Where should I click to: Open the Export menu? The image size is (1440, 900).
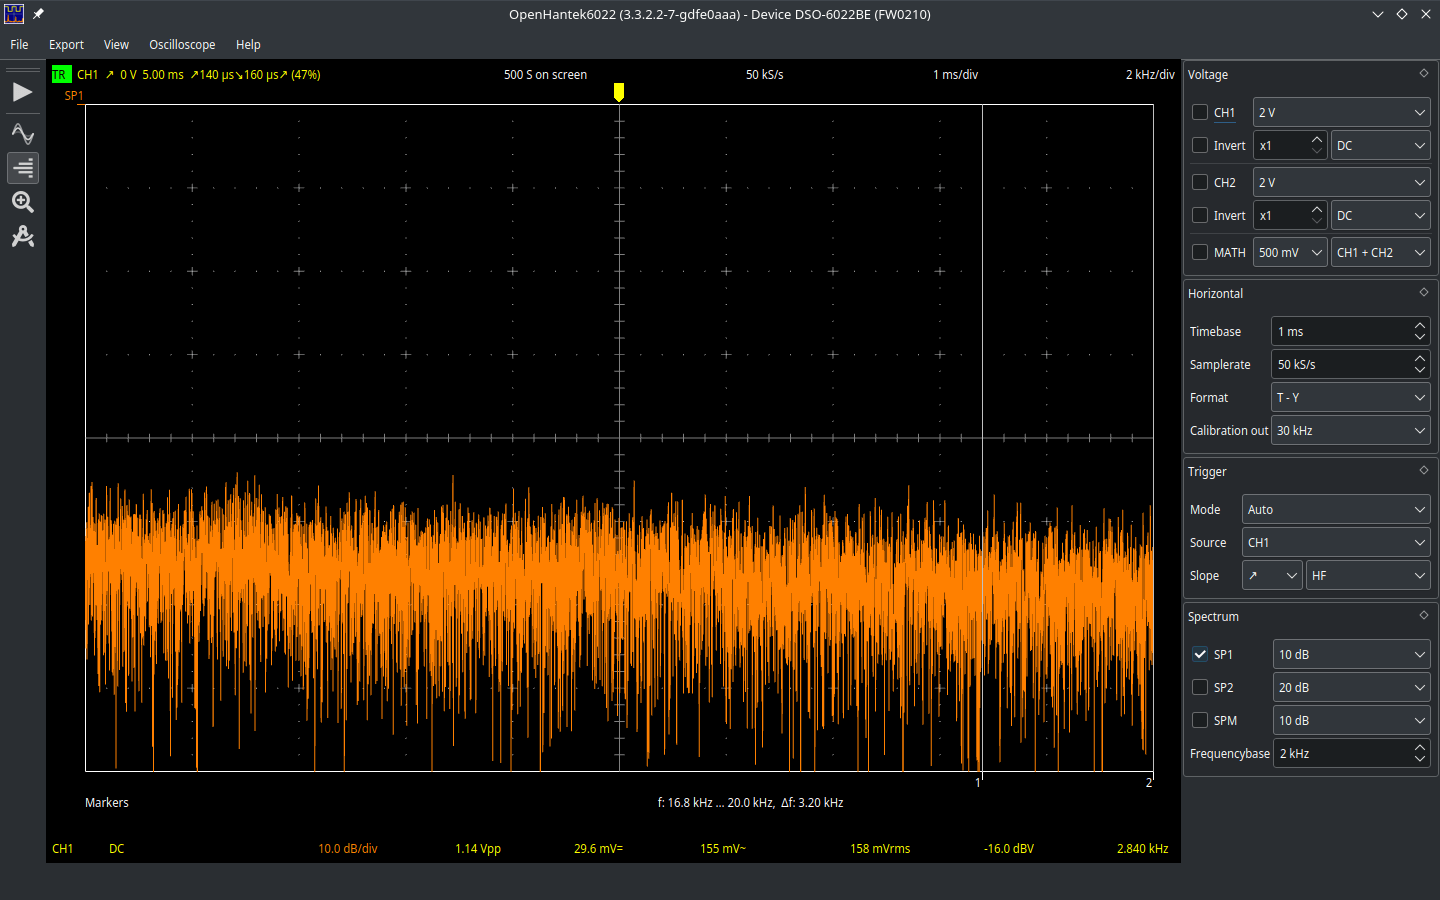(x=66, y=44)
